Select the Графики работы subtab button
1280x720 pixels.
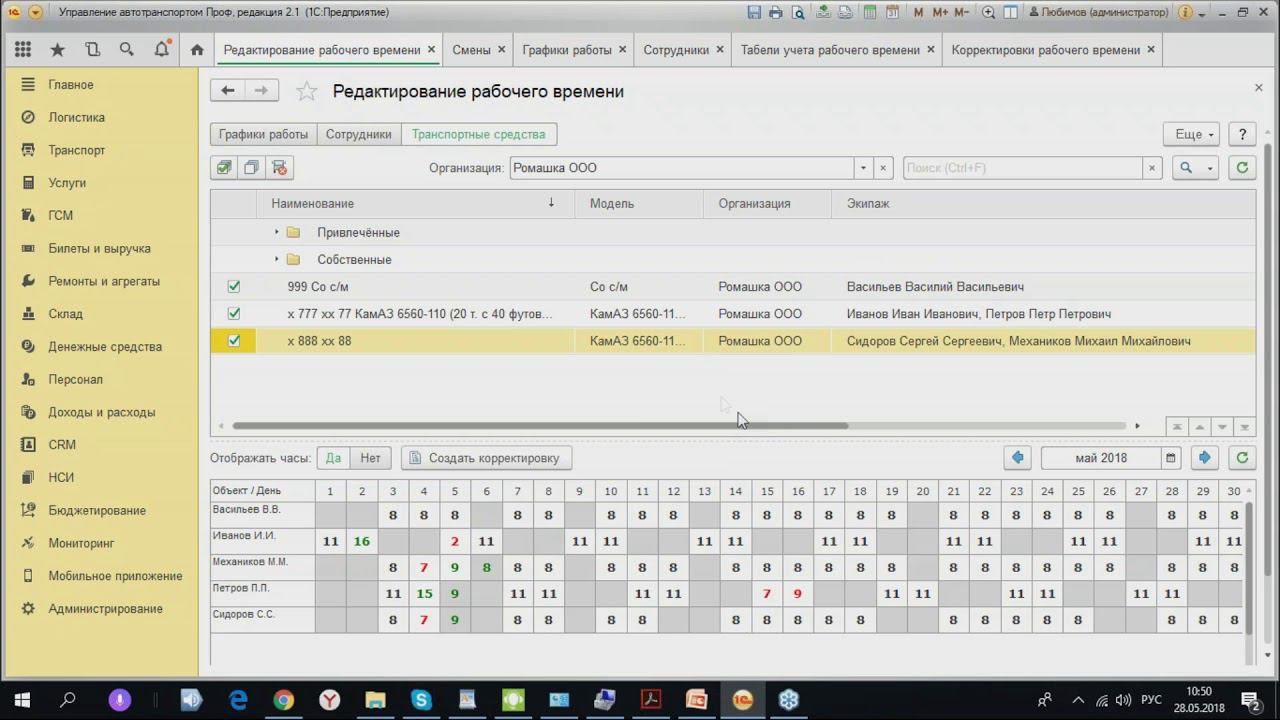click(264, 134)
